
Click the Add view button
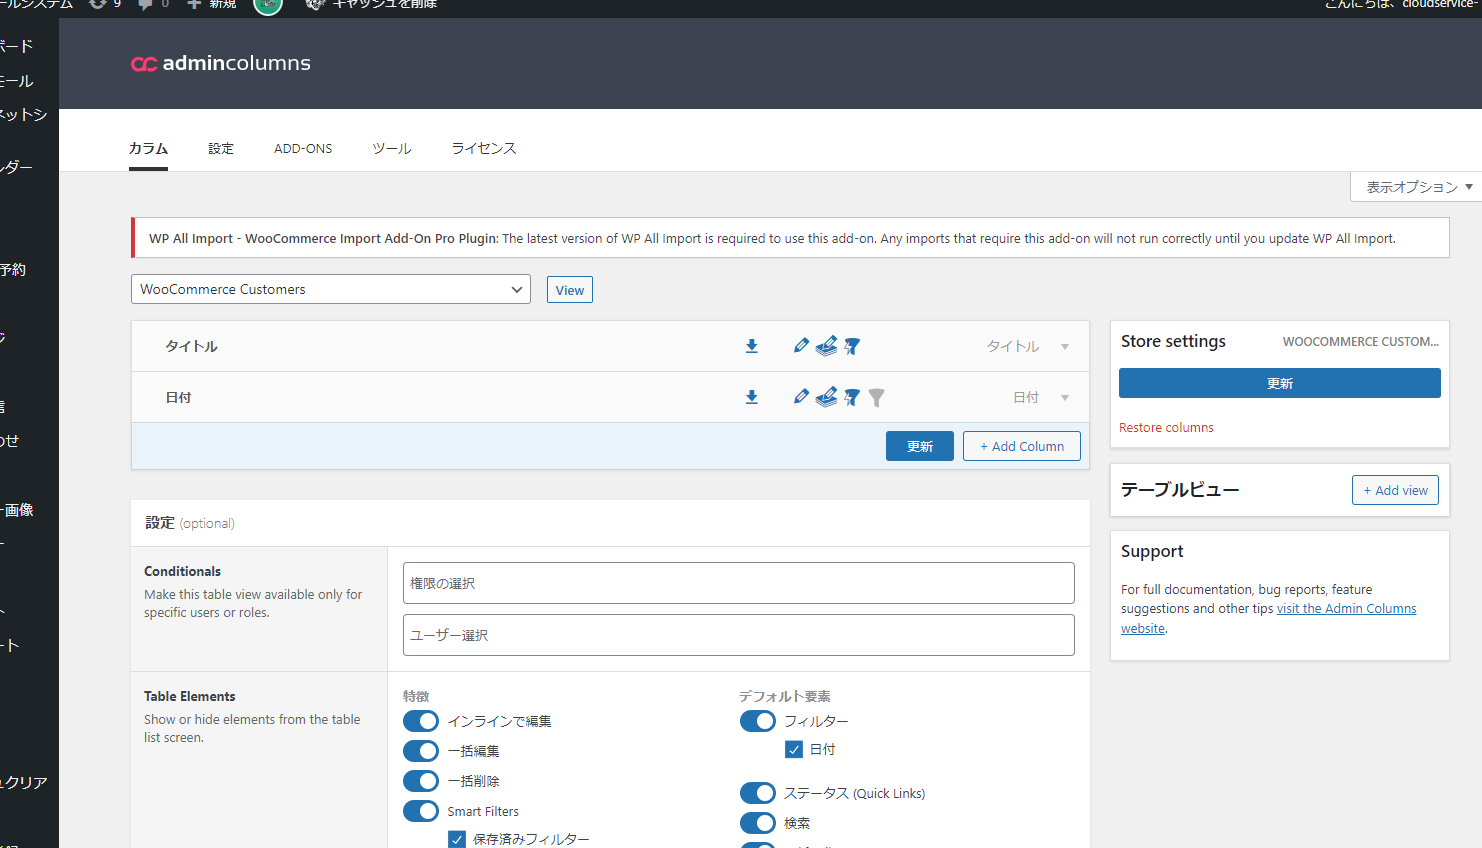coord(1395,490)
